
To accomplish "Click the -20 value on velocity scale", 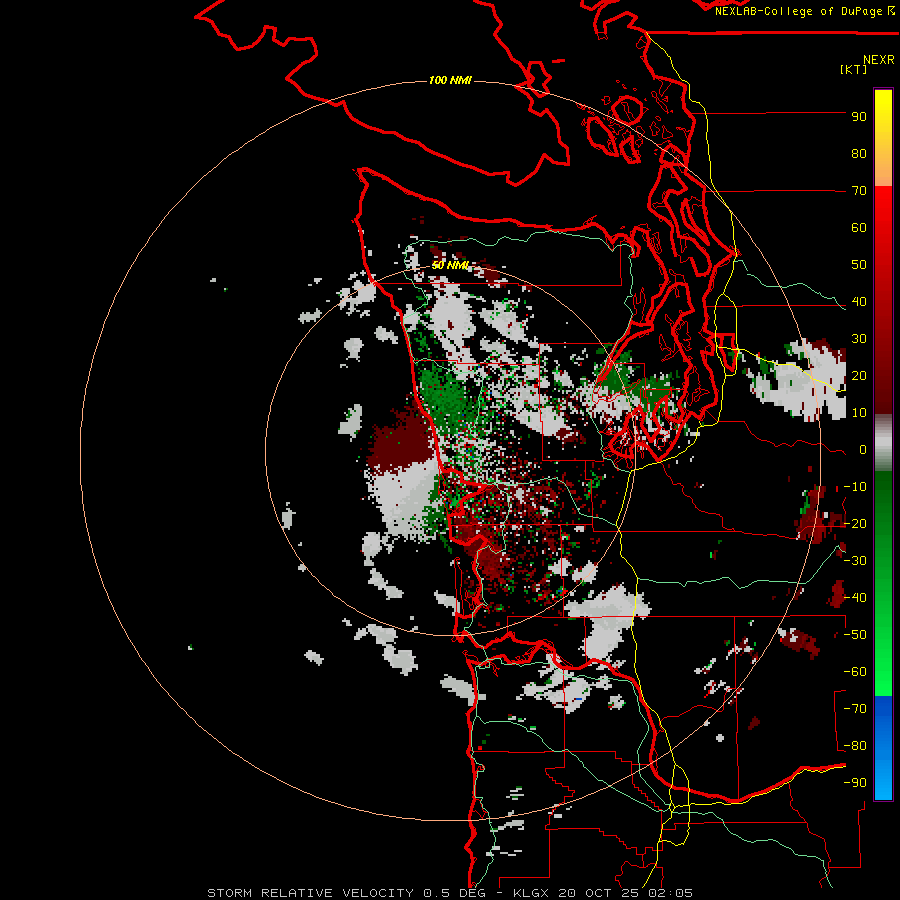I will 855,524.
